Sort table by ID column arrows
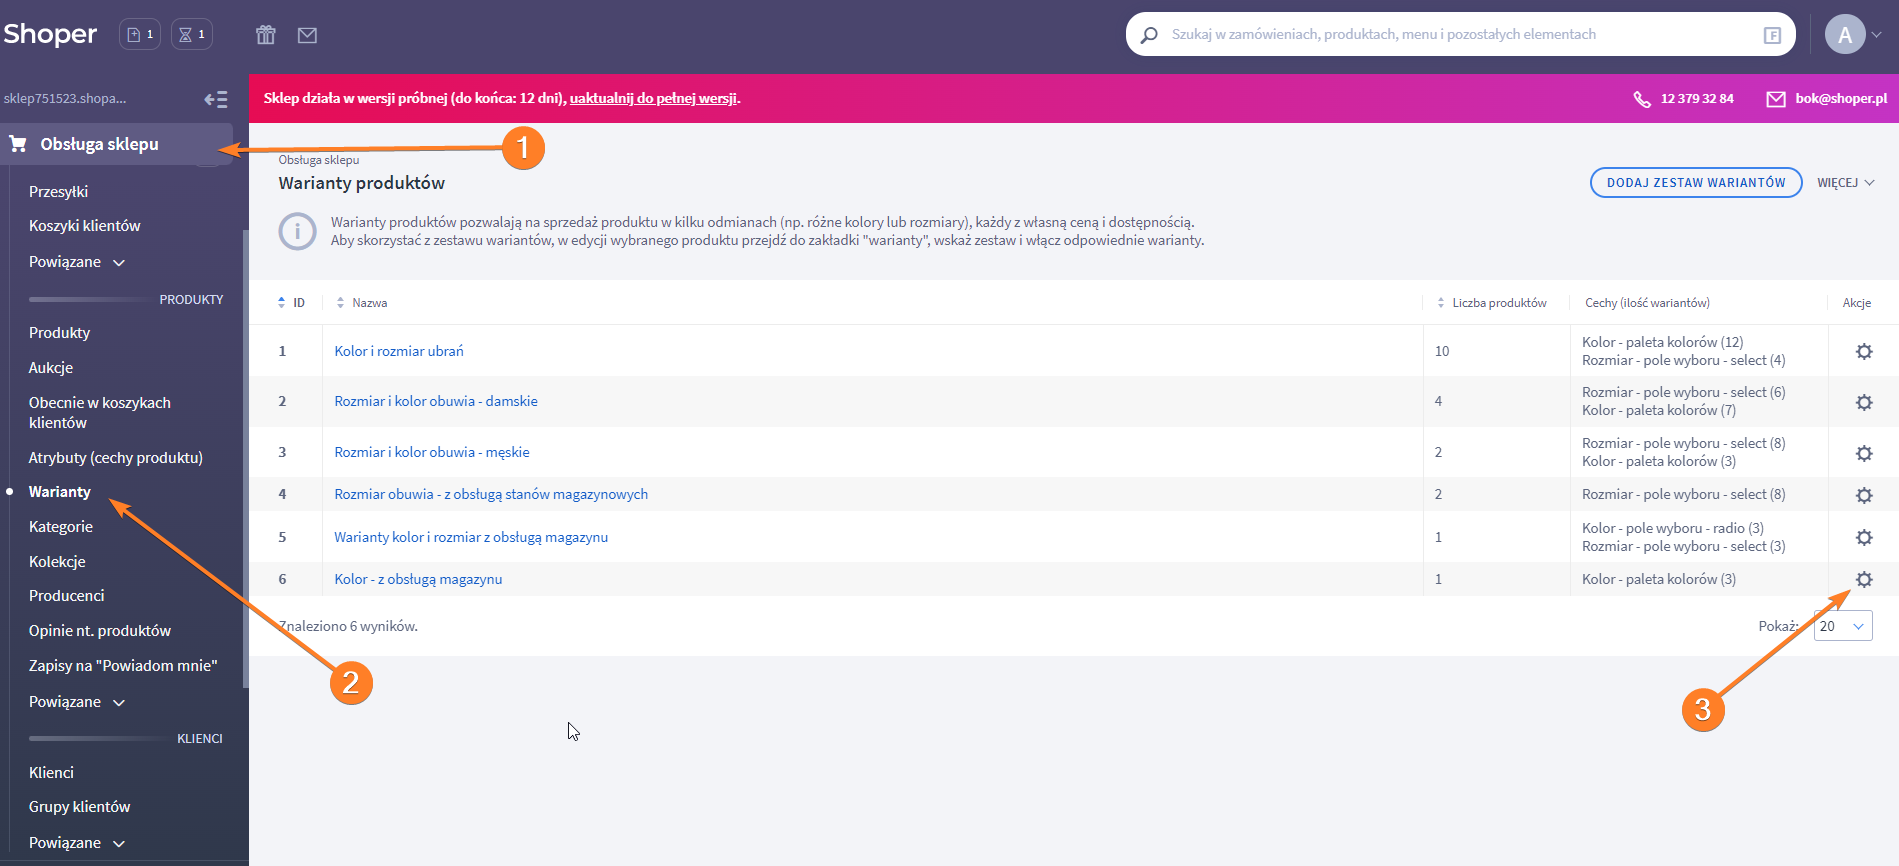 pyautogui.click(x=281, y=303)
